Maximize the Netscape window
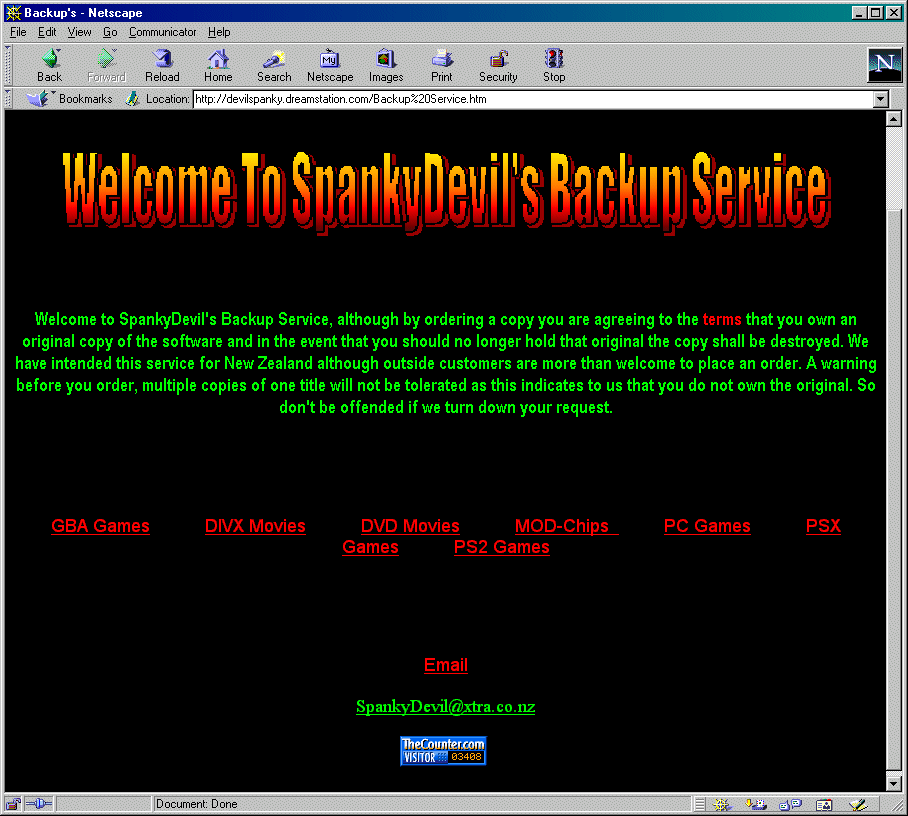Image resolution: width=908 pixels, height=816 pixels. point(876,13)
